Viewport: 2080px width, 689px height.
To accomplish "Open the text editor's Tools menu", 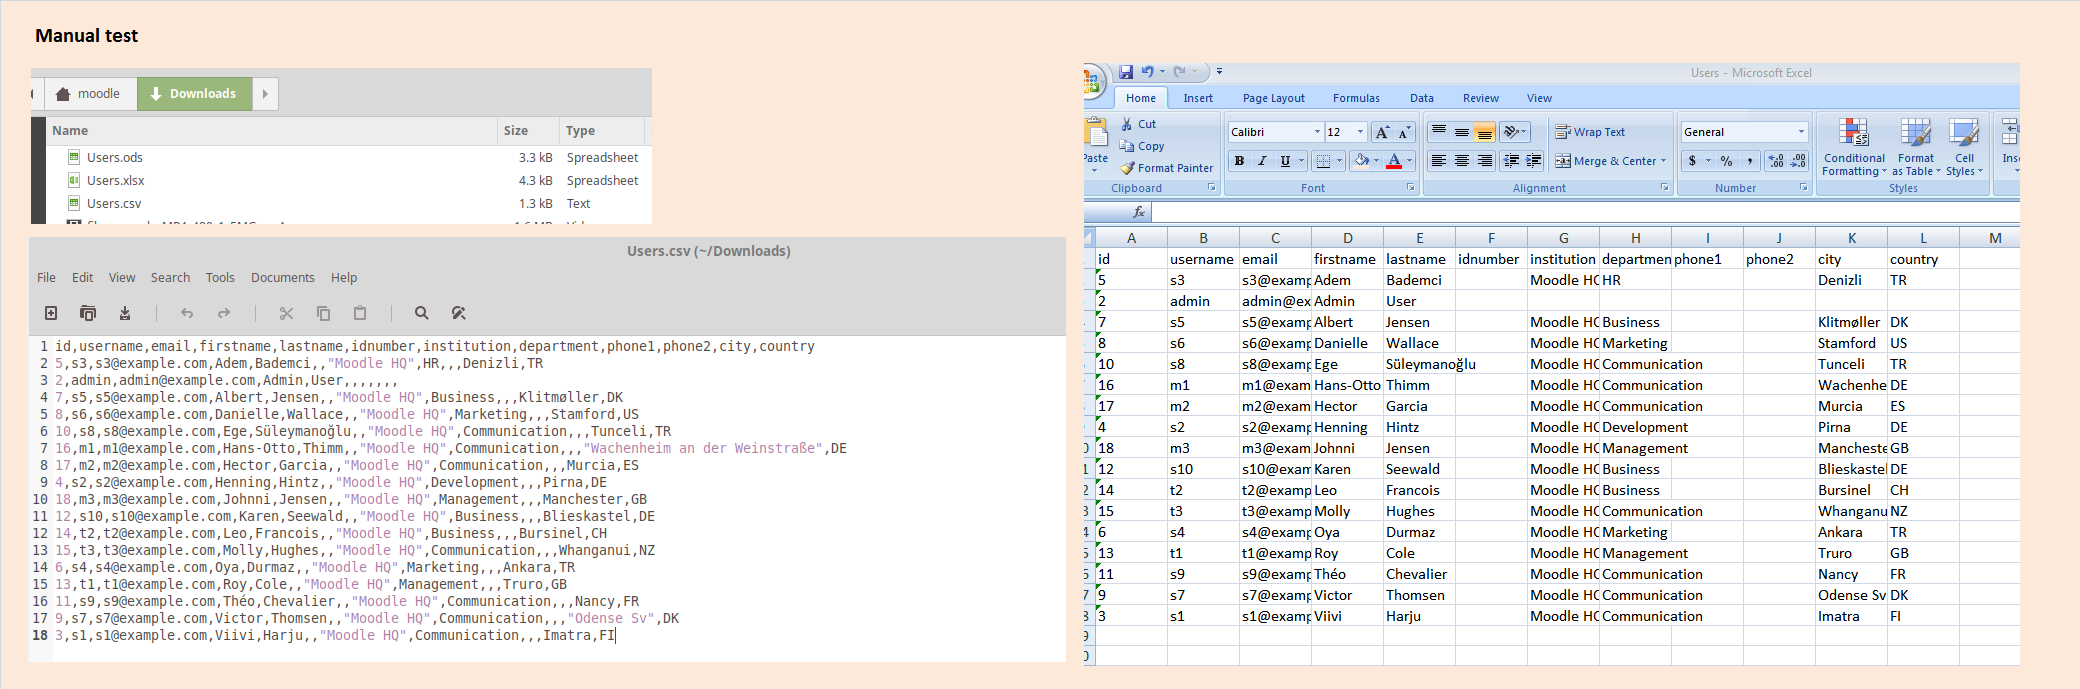I will point(220,278).
